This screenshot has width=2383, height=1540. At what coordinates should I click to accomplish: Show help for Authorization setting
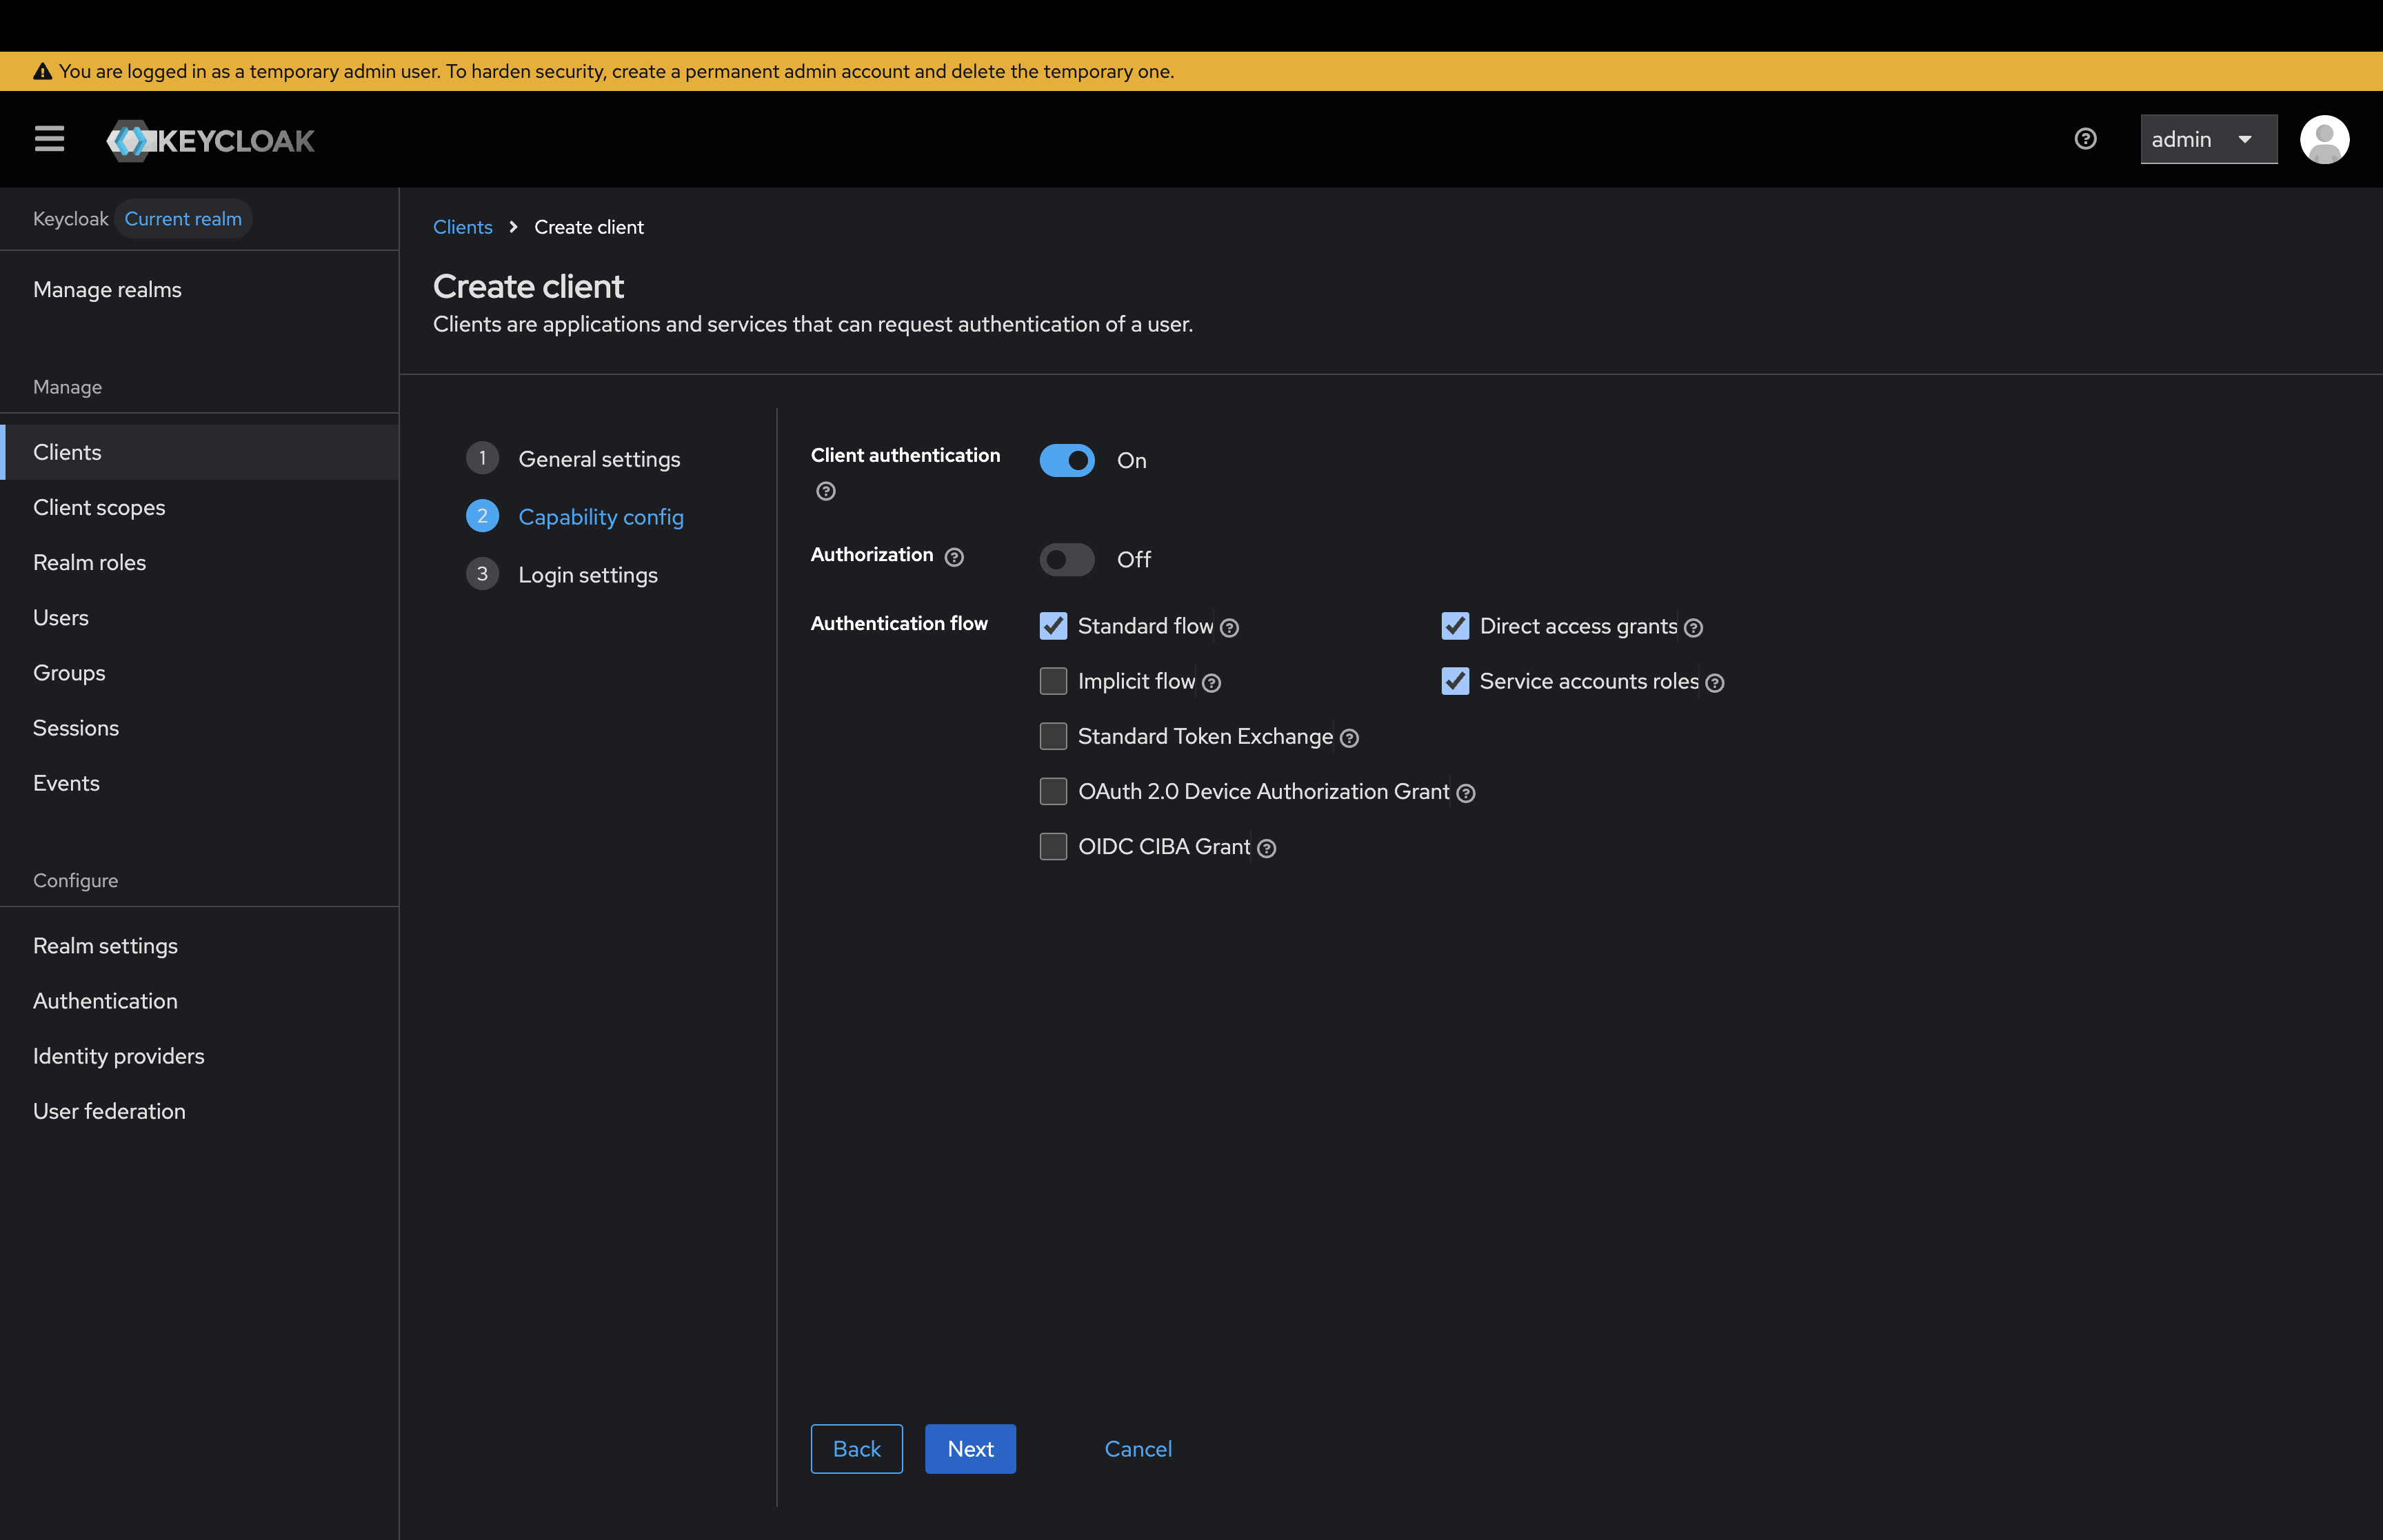(955, 557)
